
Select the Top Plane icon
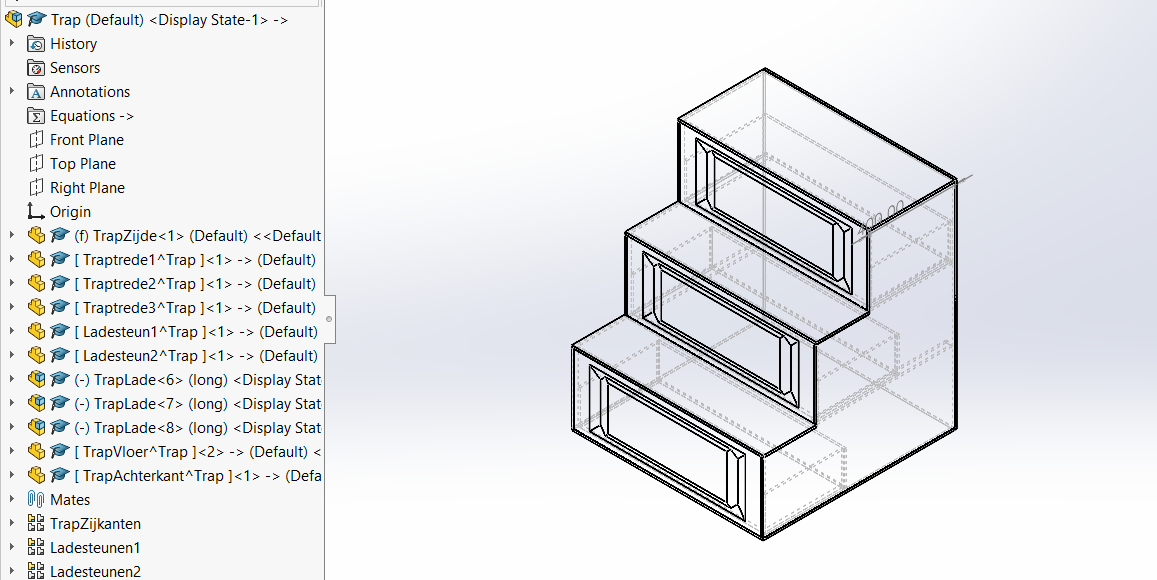tap(36, 164)
